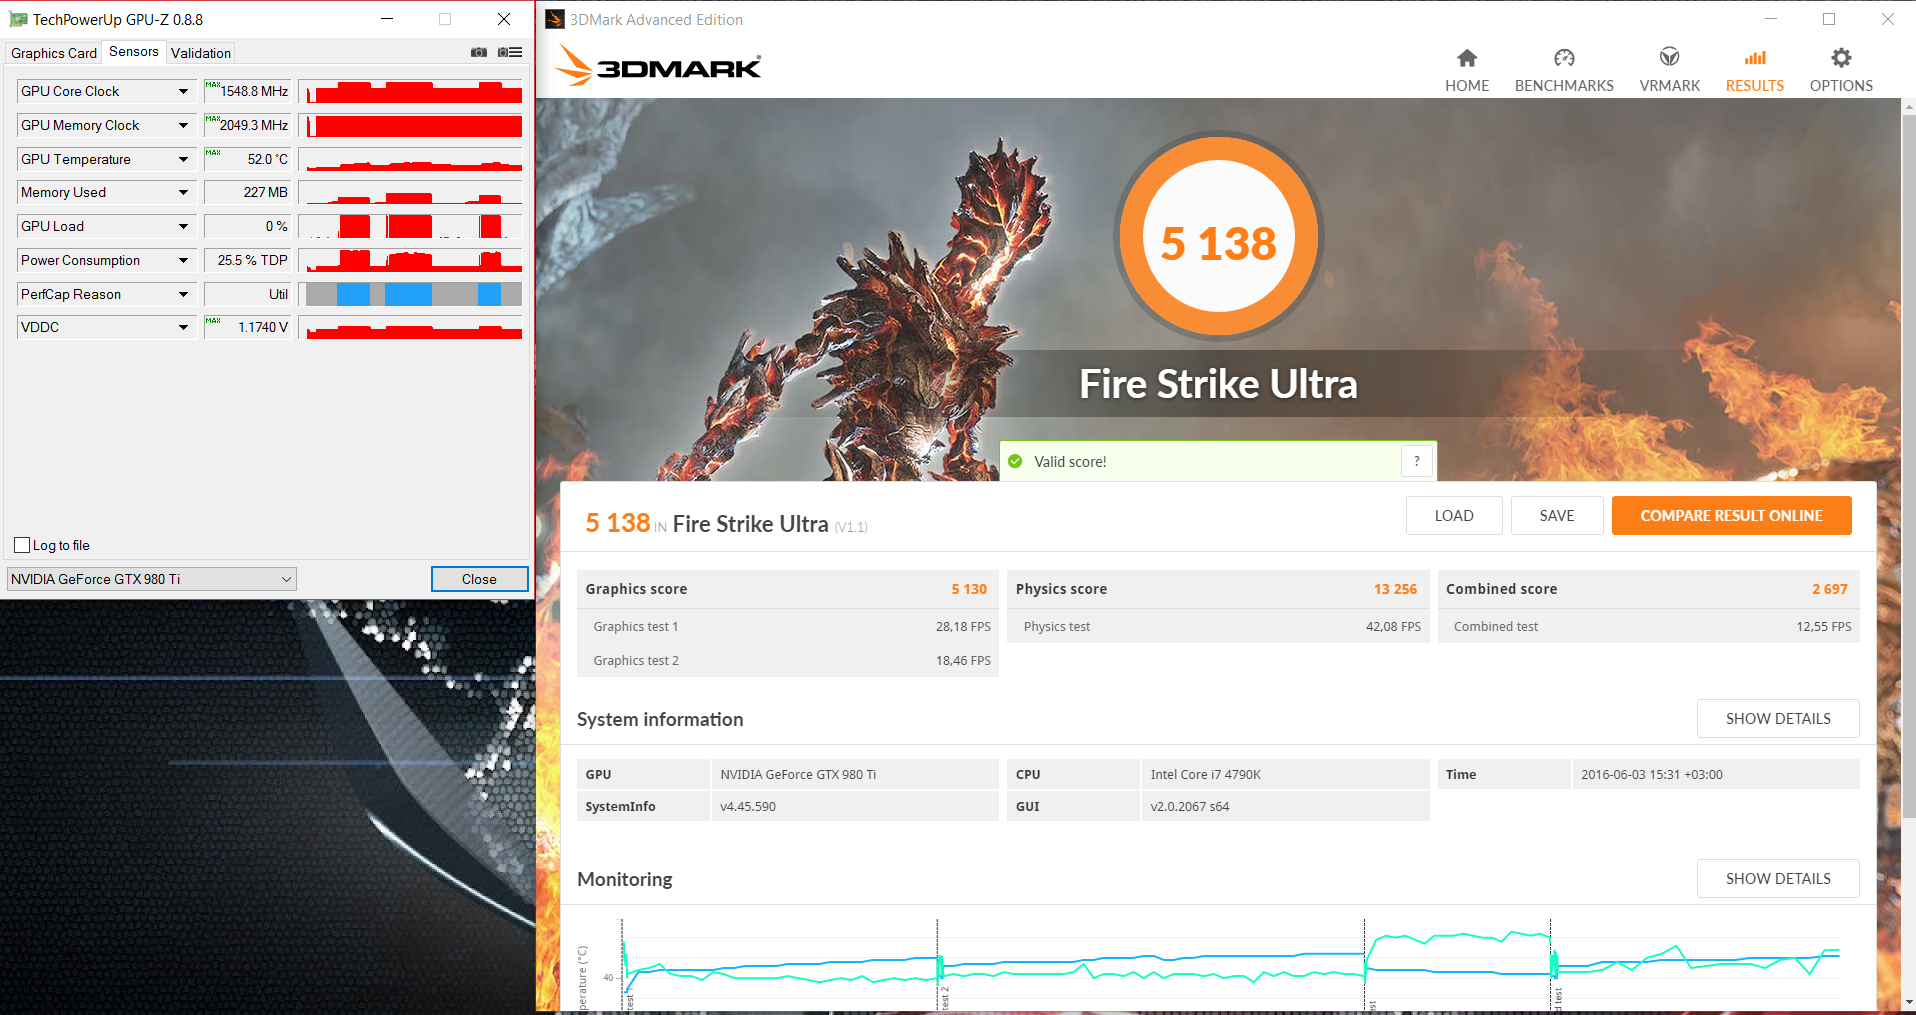
Task: Click the 25.5 % TDP value
Action: (x=248, y=260)
